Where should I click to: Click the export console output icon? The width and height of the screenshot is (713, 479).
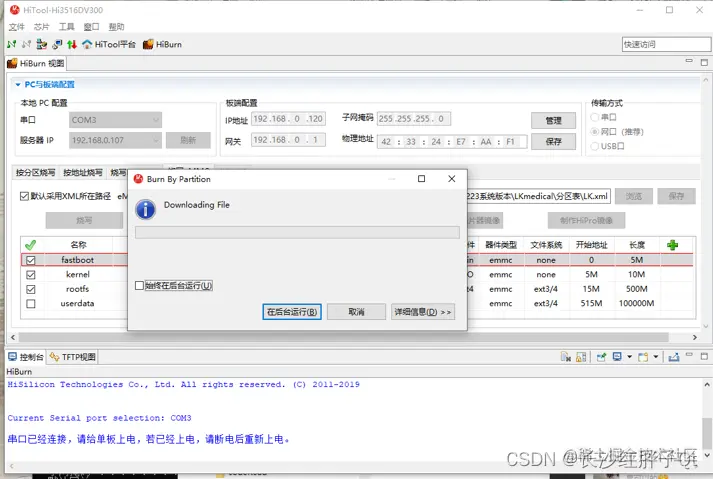tap(674, 357)
